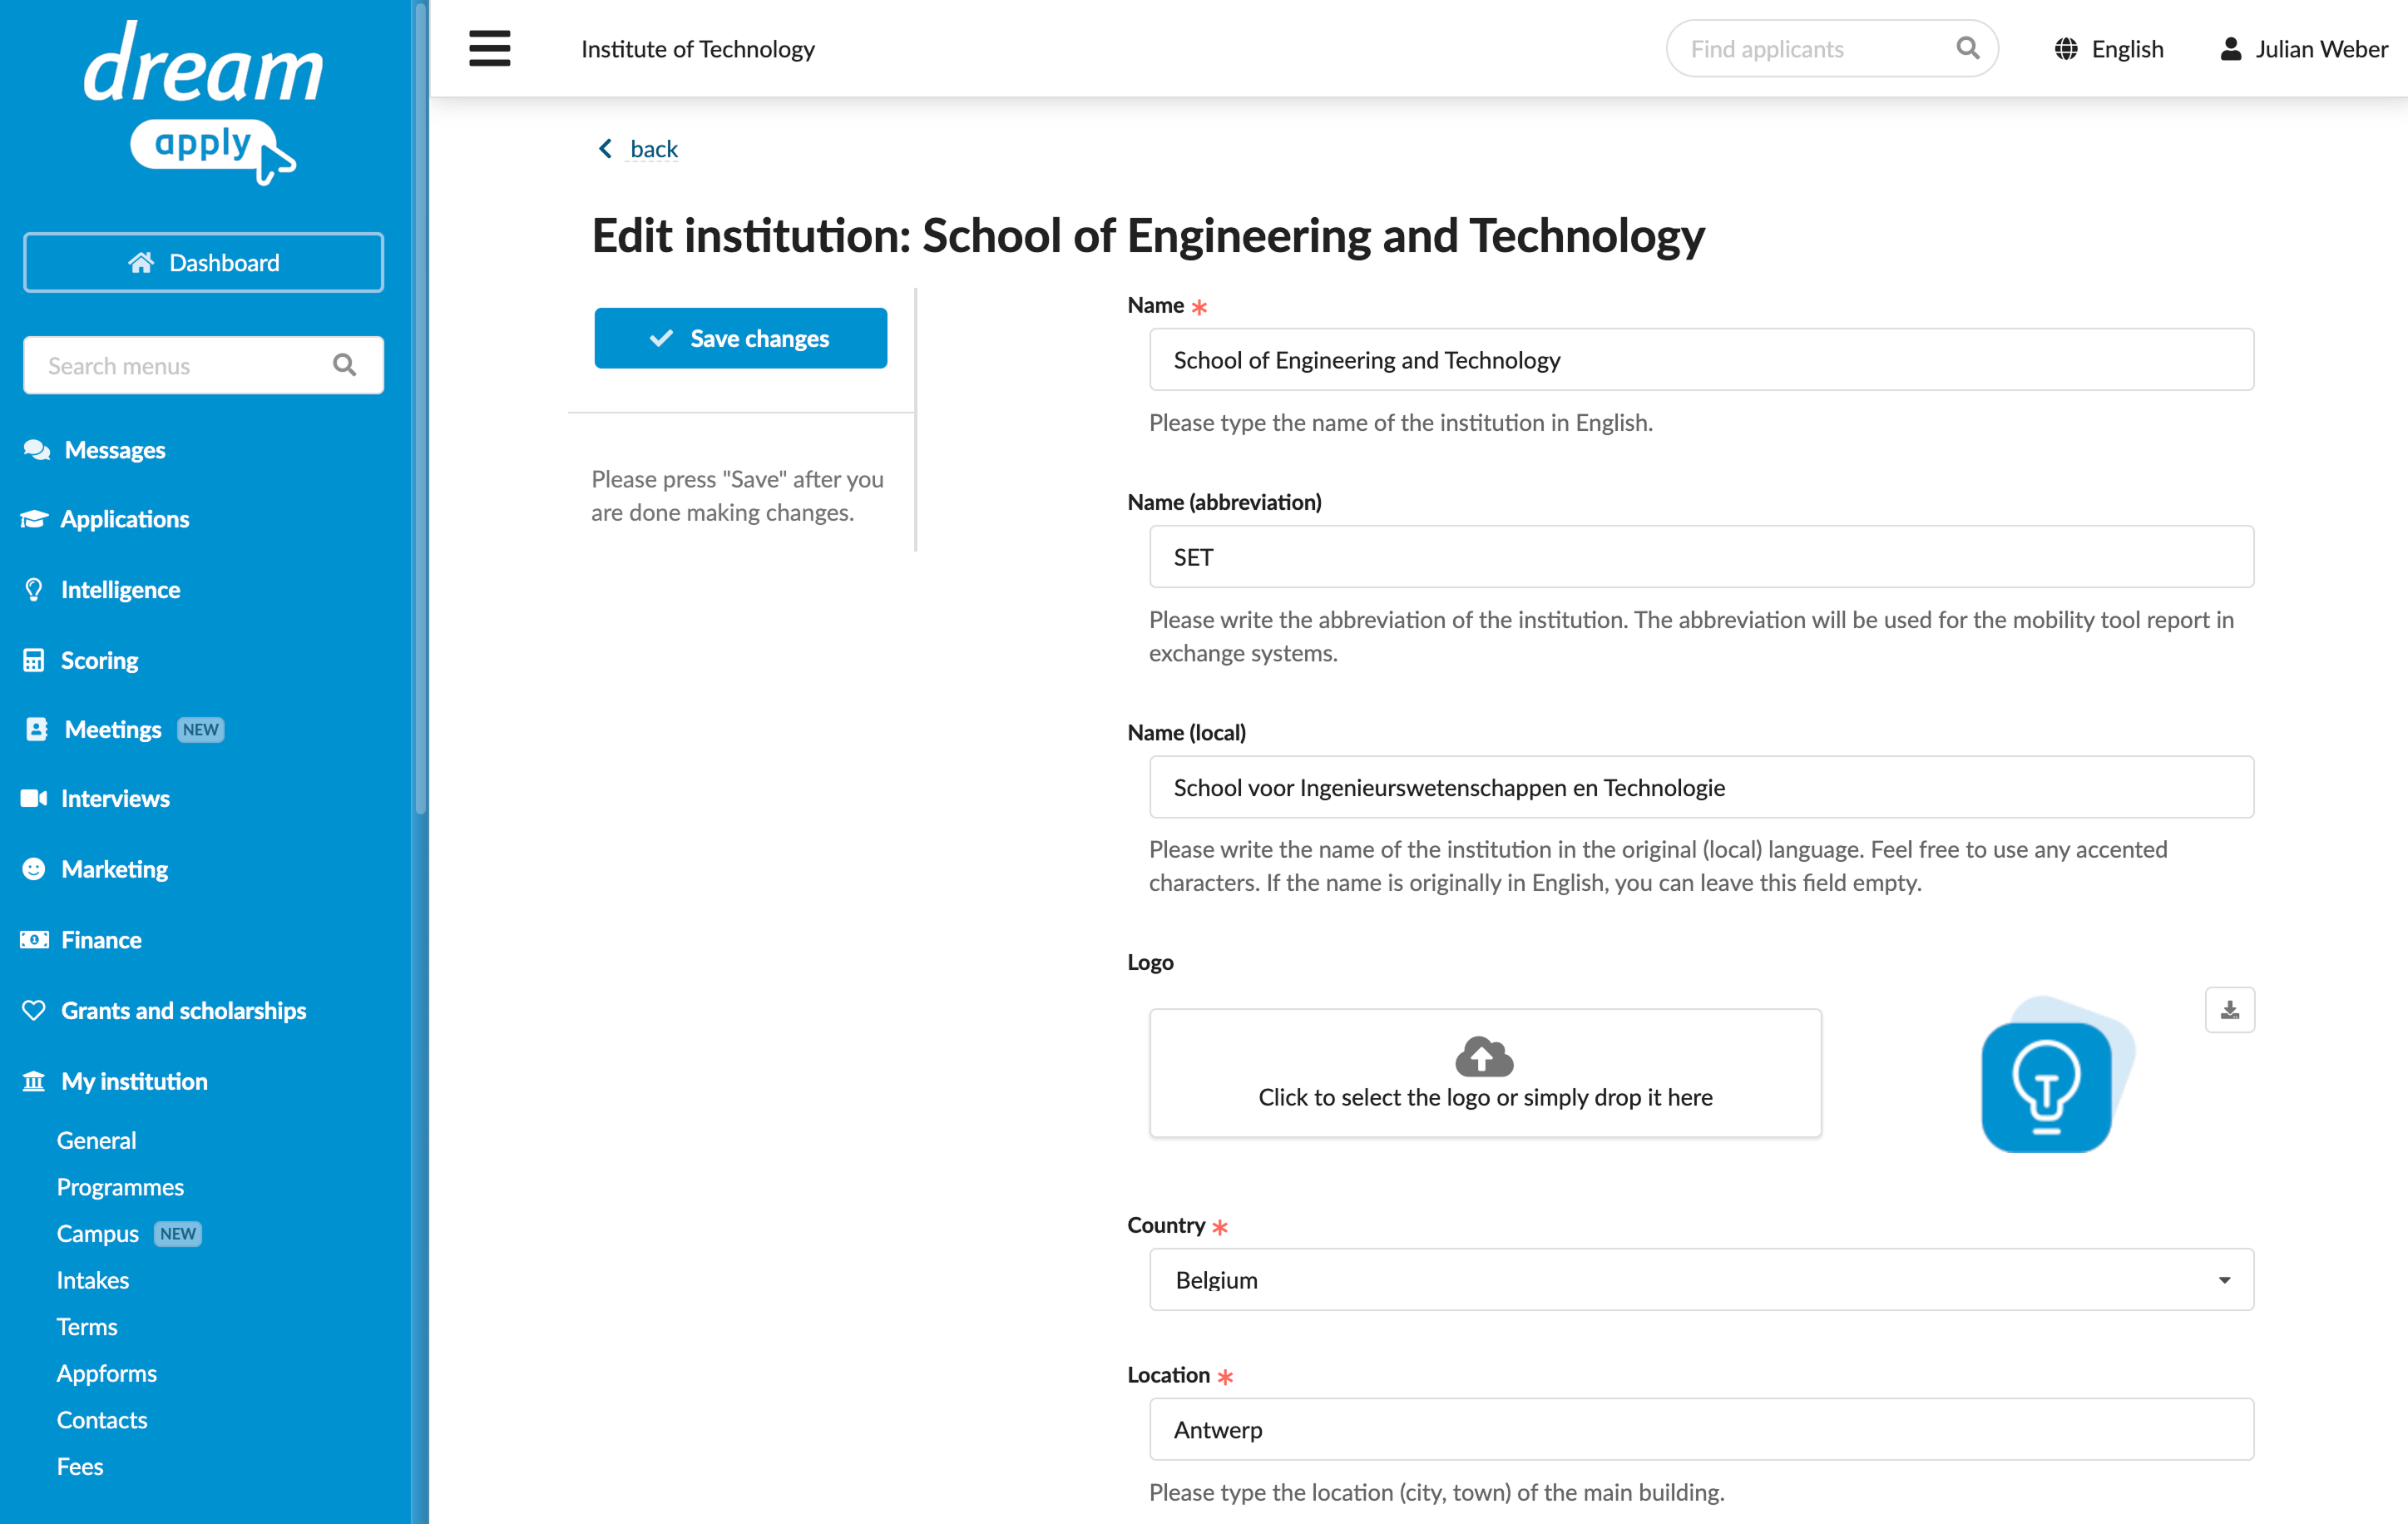Click the Name input field
This screenshot has height=1524, width=2408.
click(x=1701, y=359)
